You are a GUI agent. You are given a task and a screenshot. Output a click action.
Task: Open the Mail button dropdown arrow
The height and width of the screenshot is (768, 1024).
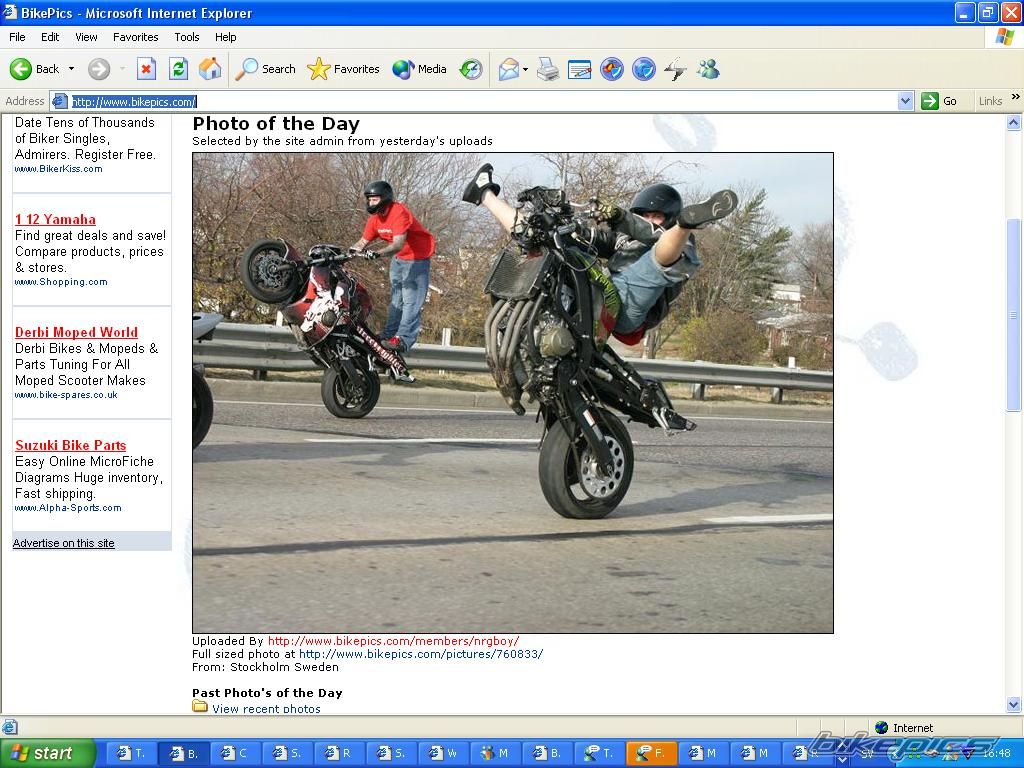click(x=526, y=69)
